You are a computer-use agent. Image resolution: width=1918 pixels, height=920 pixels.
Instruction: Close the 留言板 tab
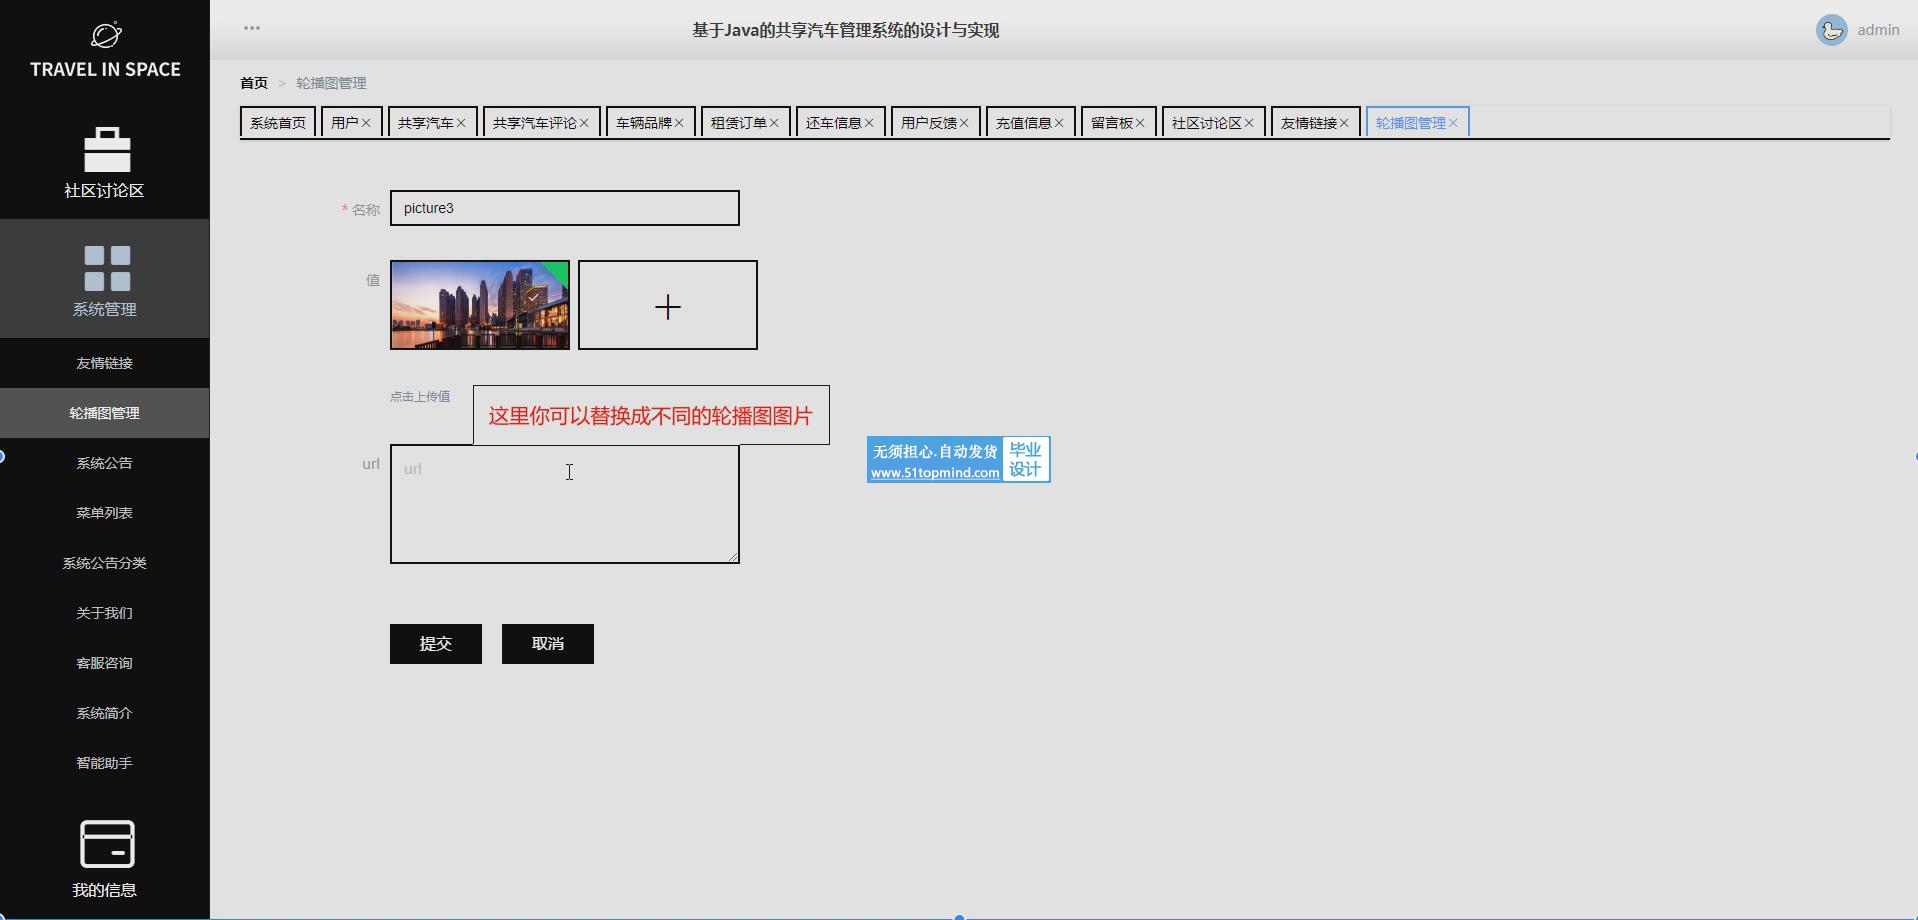tap(1140, 123)
